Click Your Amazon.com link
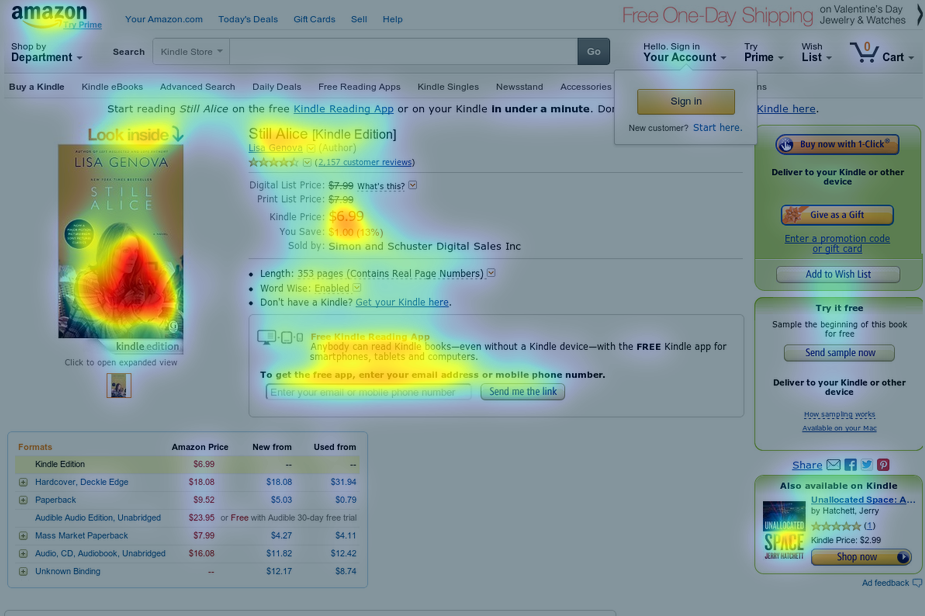 [x=164, y=19]
